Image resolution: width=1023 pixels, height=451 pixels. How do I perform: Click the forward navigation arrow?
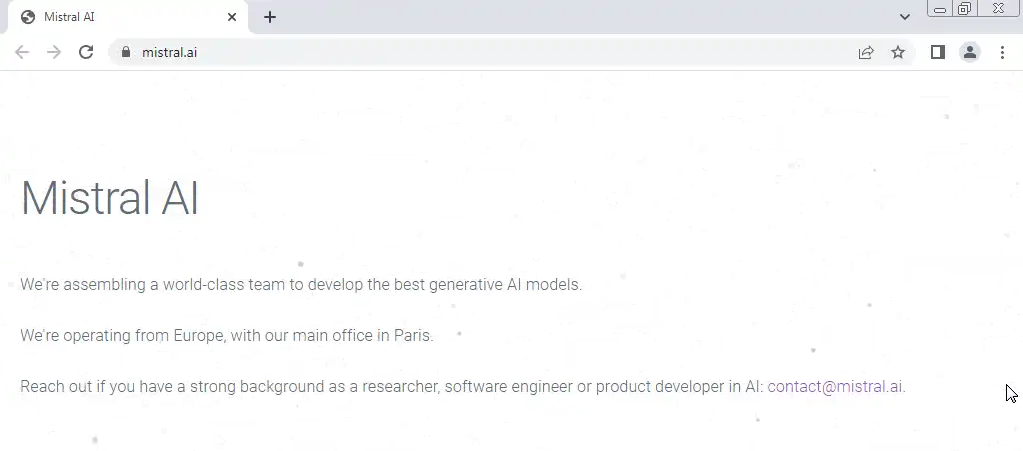coord(54,52)
